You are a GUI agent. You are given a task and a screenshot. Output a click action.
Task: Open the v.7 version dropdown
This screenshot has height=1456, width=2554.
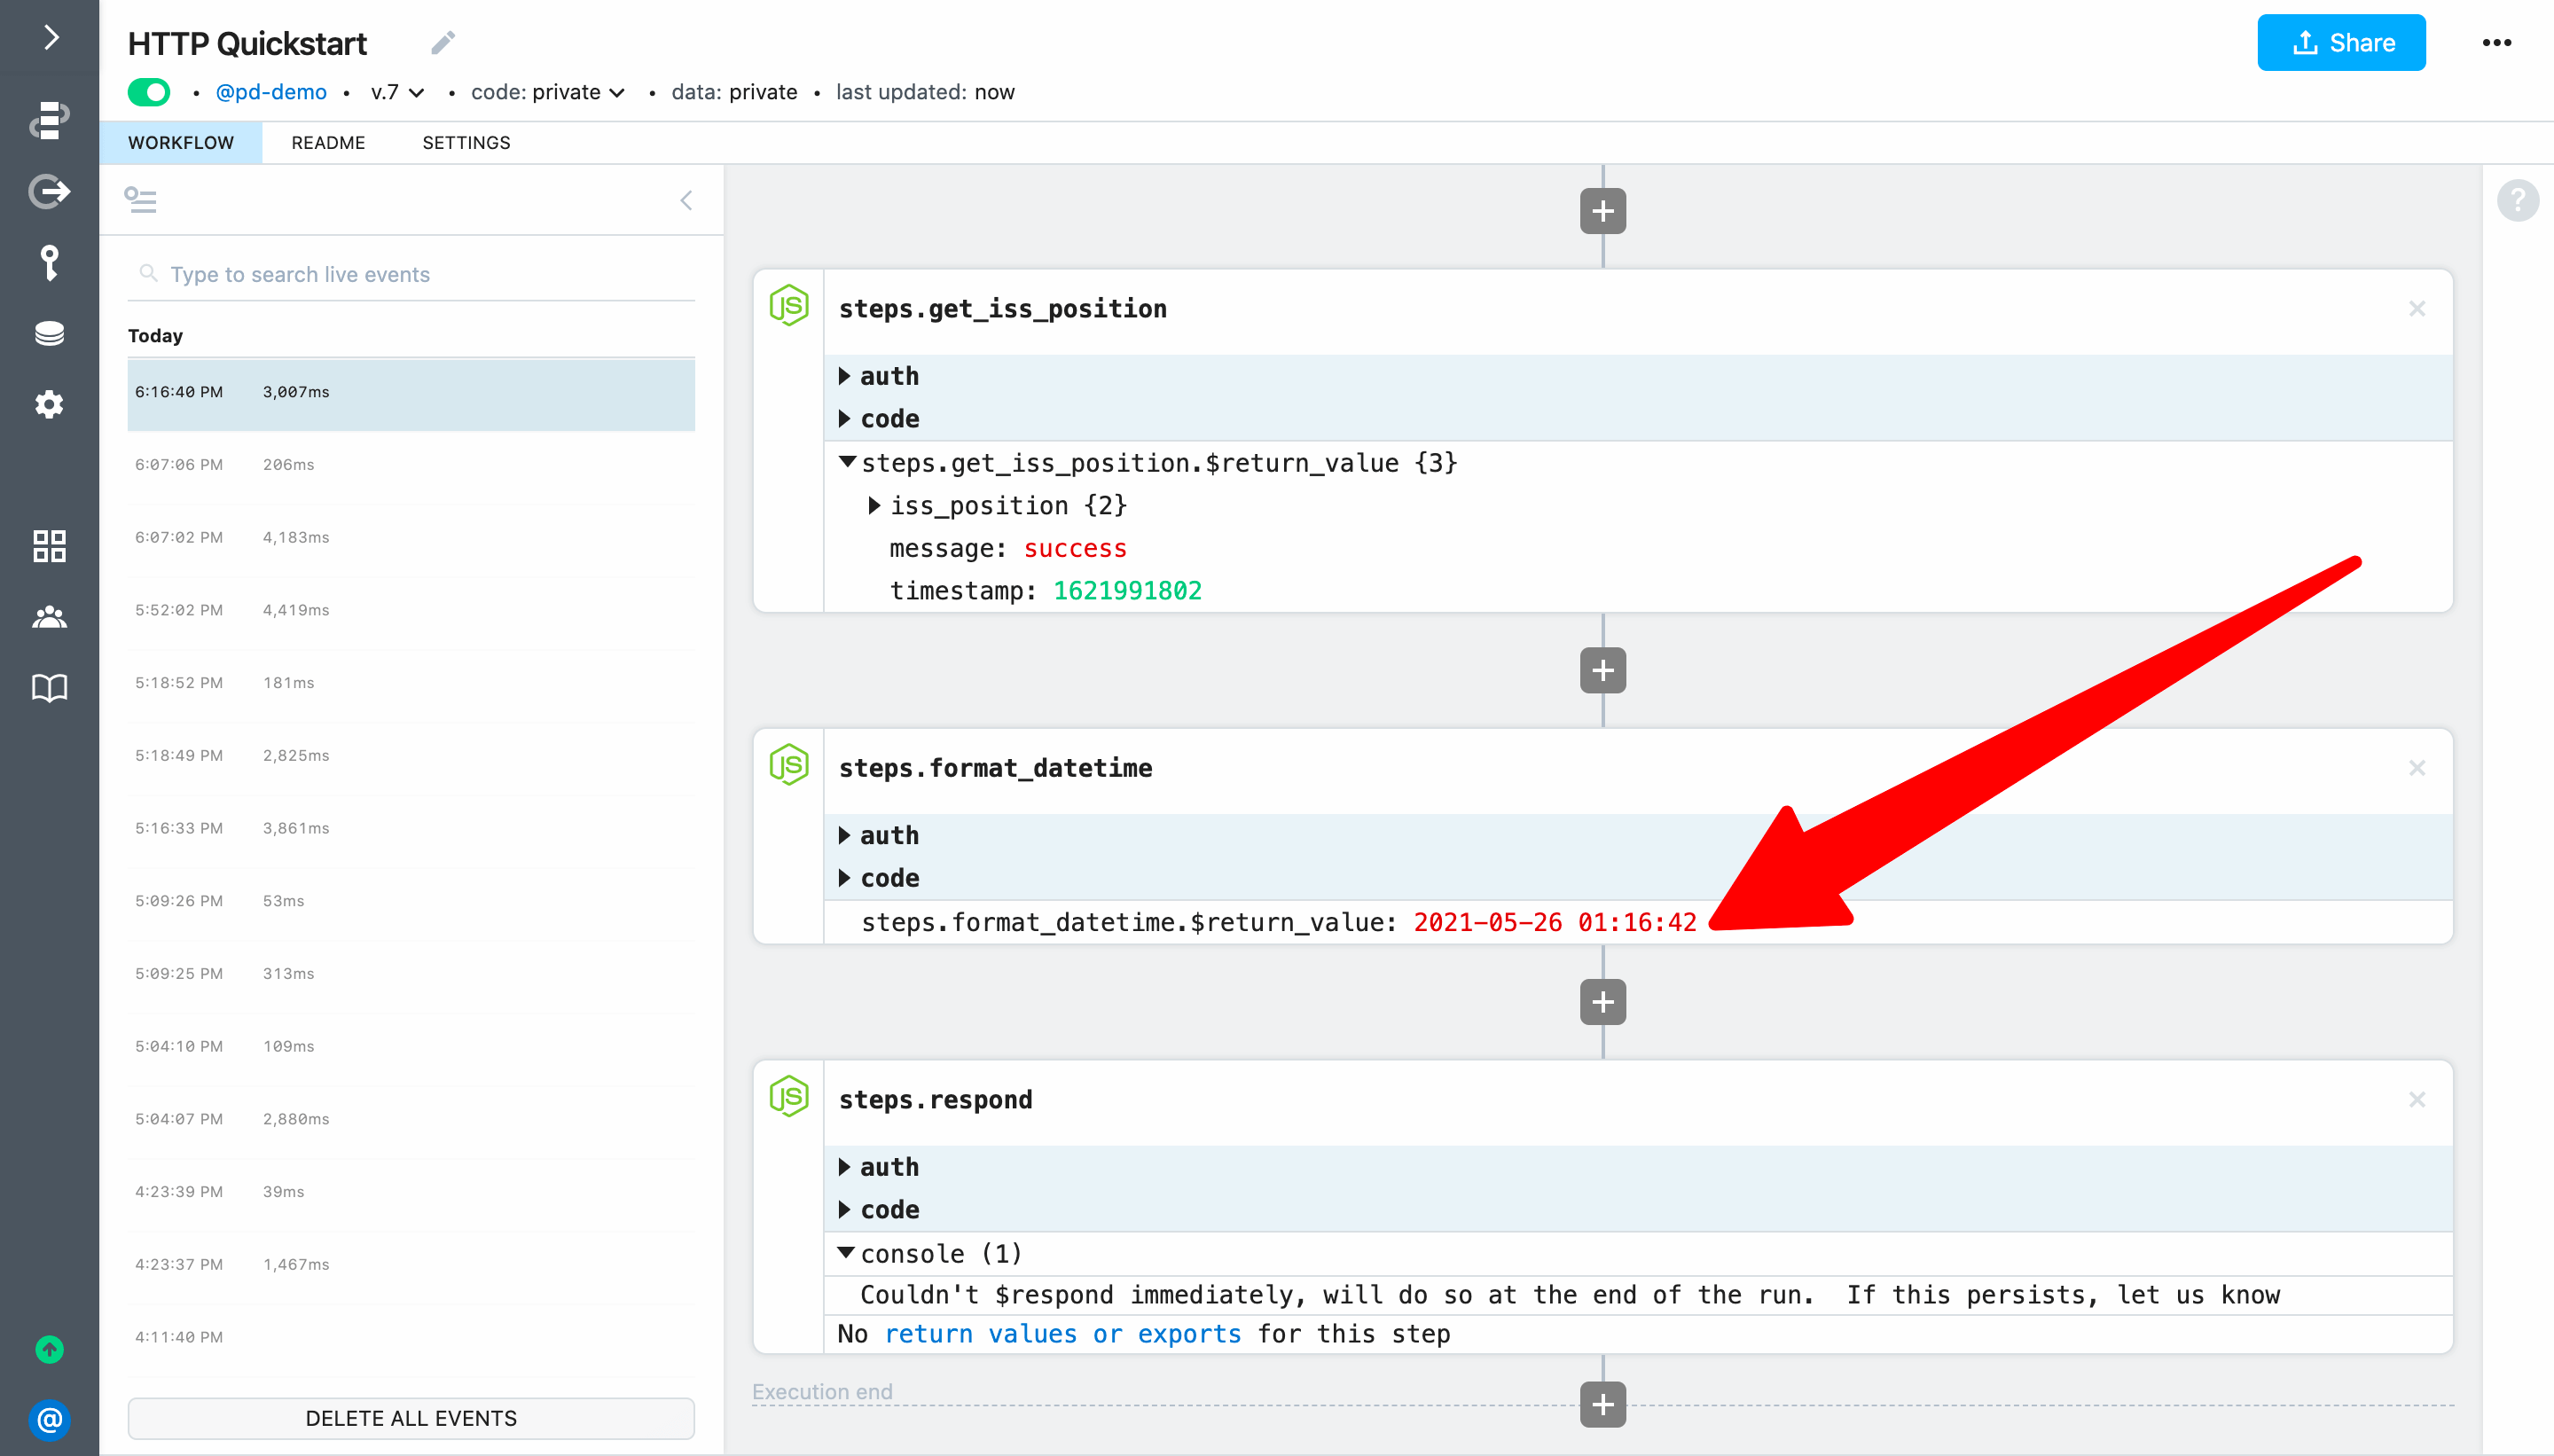(x=397, y=92)
